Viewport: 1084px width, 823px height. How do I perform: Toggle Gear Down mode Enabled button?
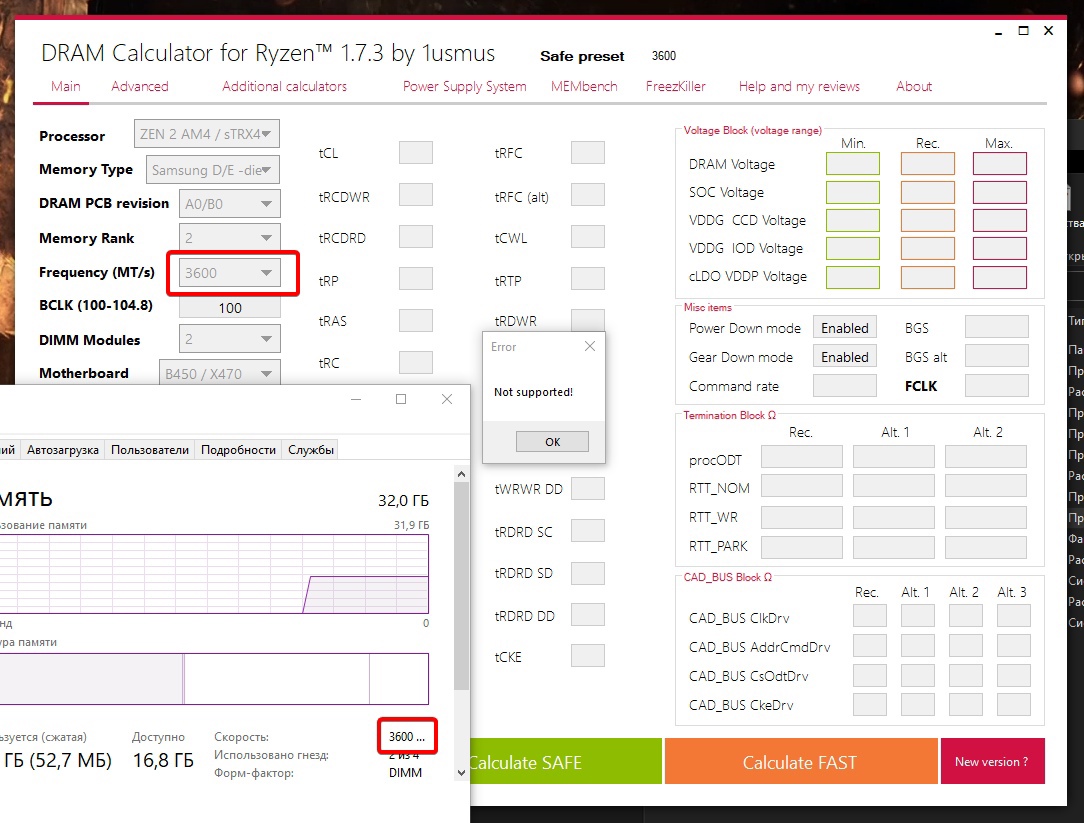pos(845,357)
